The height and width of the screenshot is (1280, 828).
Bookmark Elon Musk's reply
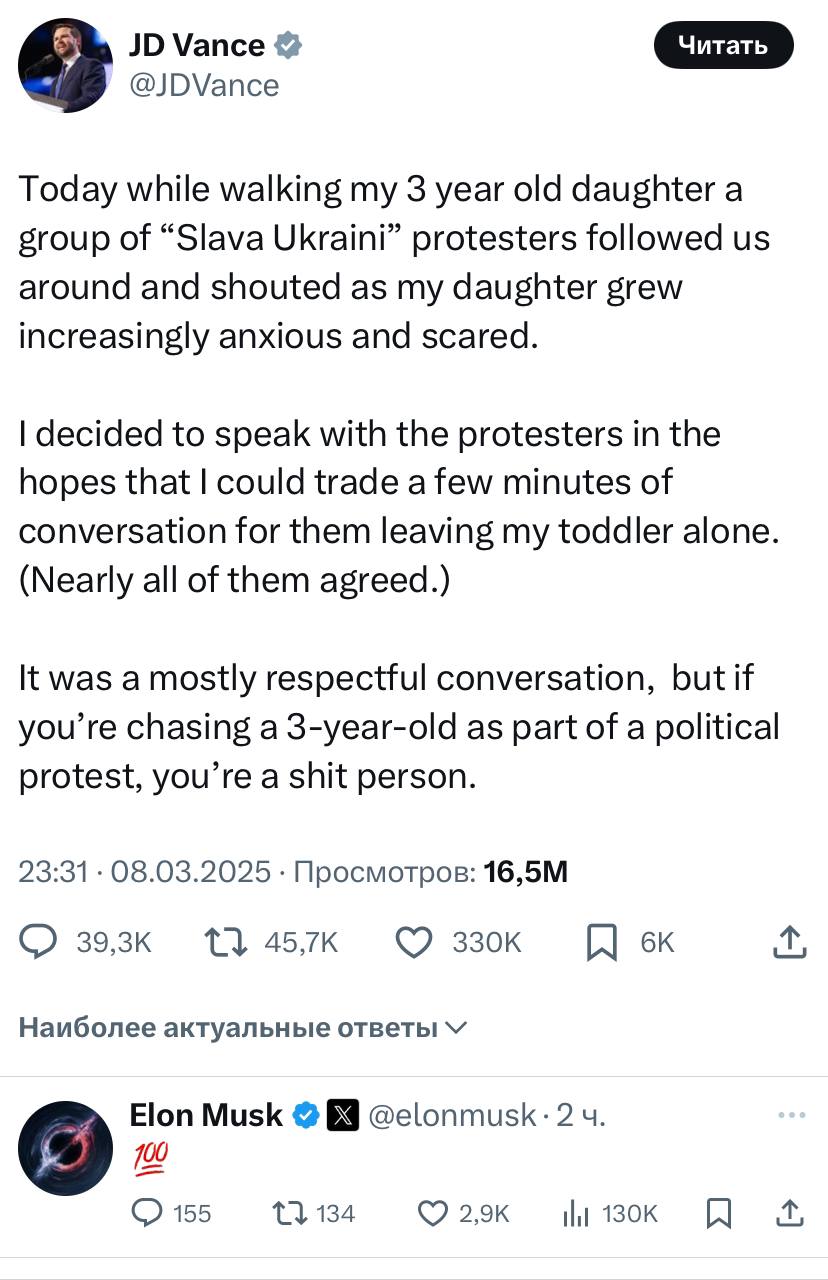click(718, 1213)
